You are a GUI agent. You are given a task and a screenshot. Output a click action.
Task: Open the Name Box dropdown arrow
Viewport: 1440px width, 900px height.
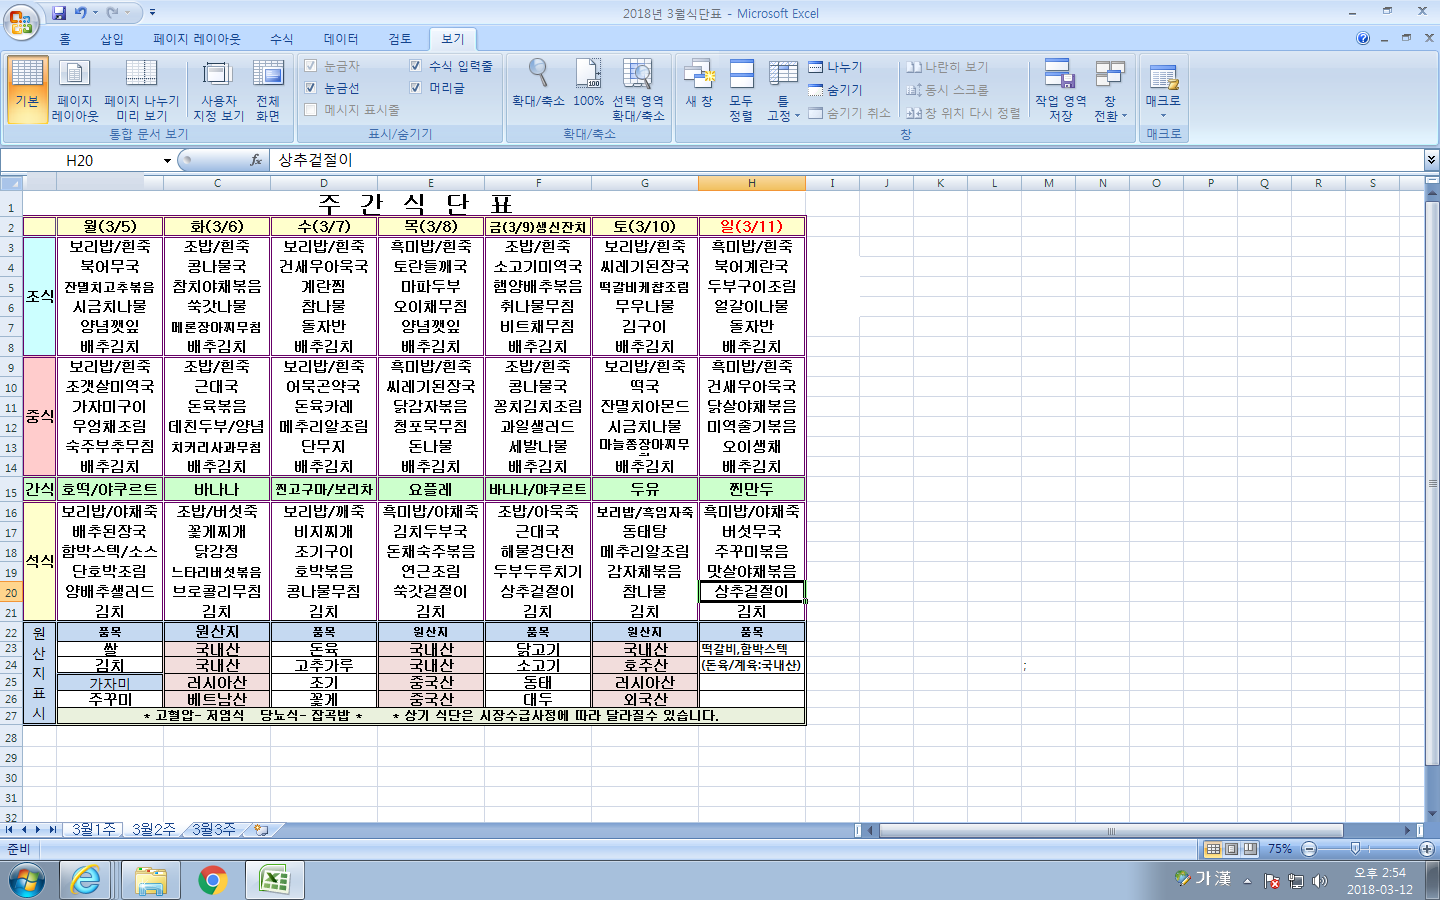click(167, 161)
